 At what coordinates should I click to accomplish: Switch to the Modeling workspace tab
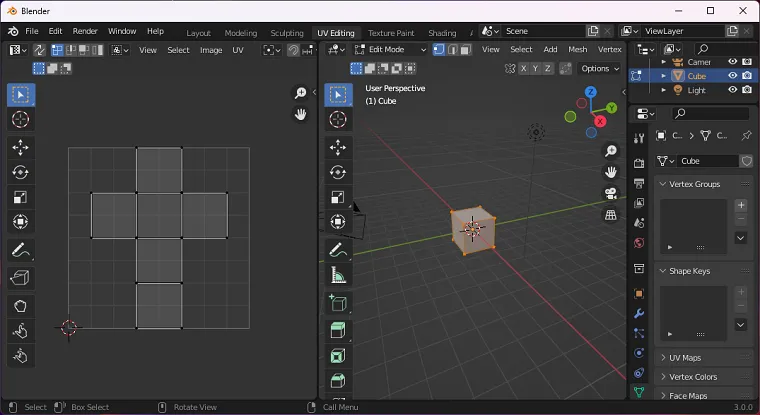click(x=240, y=33)
